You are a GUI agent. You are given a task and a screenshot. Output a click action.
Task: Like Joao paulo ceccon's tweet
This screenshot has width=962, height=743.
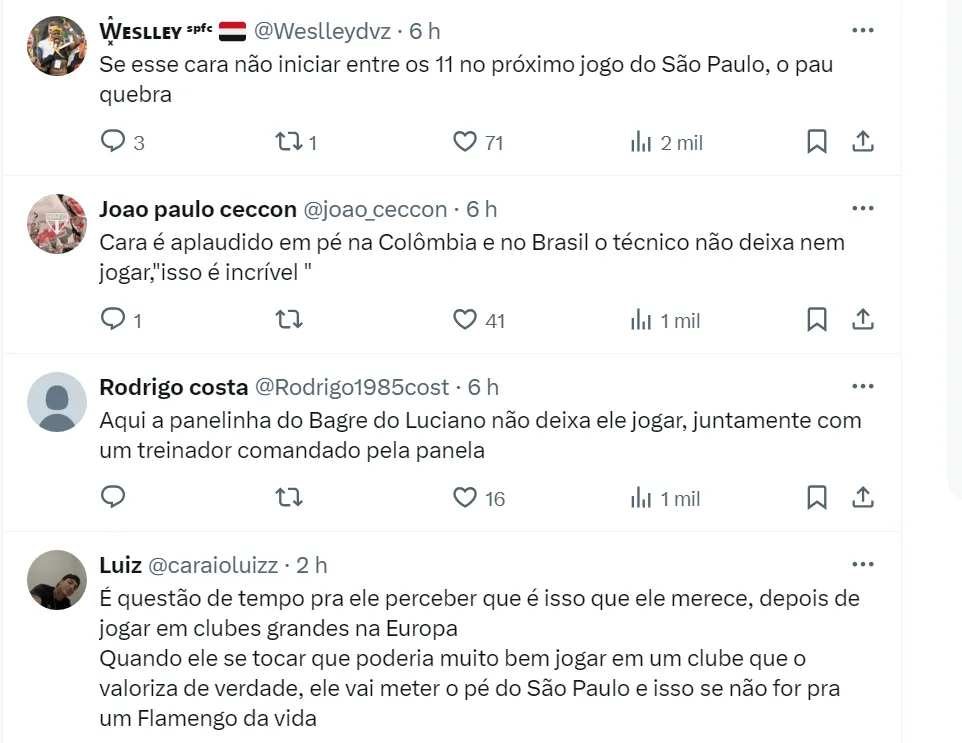coord(465,320)
